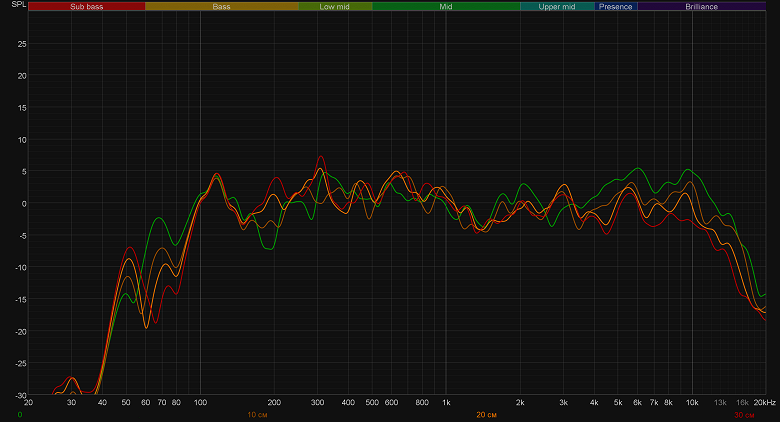Screen dimensions: 780x422
Task: Click the -30 dB axis value
Action: [20, 396]
